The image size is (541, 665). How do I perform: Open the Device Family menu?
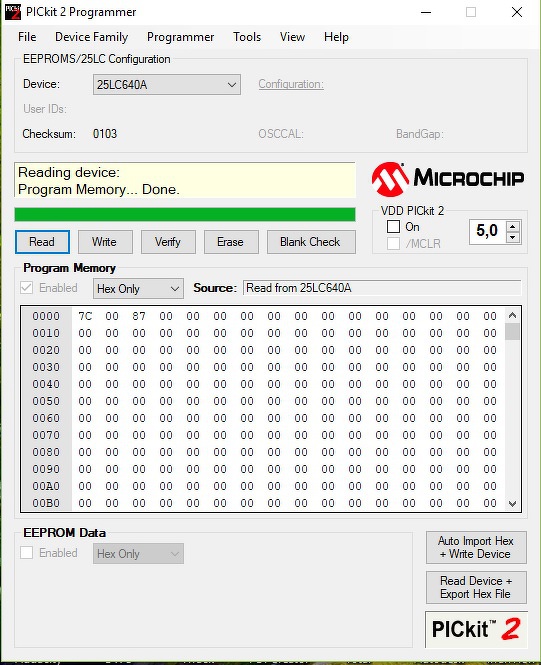[92, 37]
